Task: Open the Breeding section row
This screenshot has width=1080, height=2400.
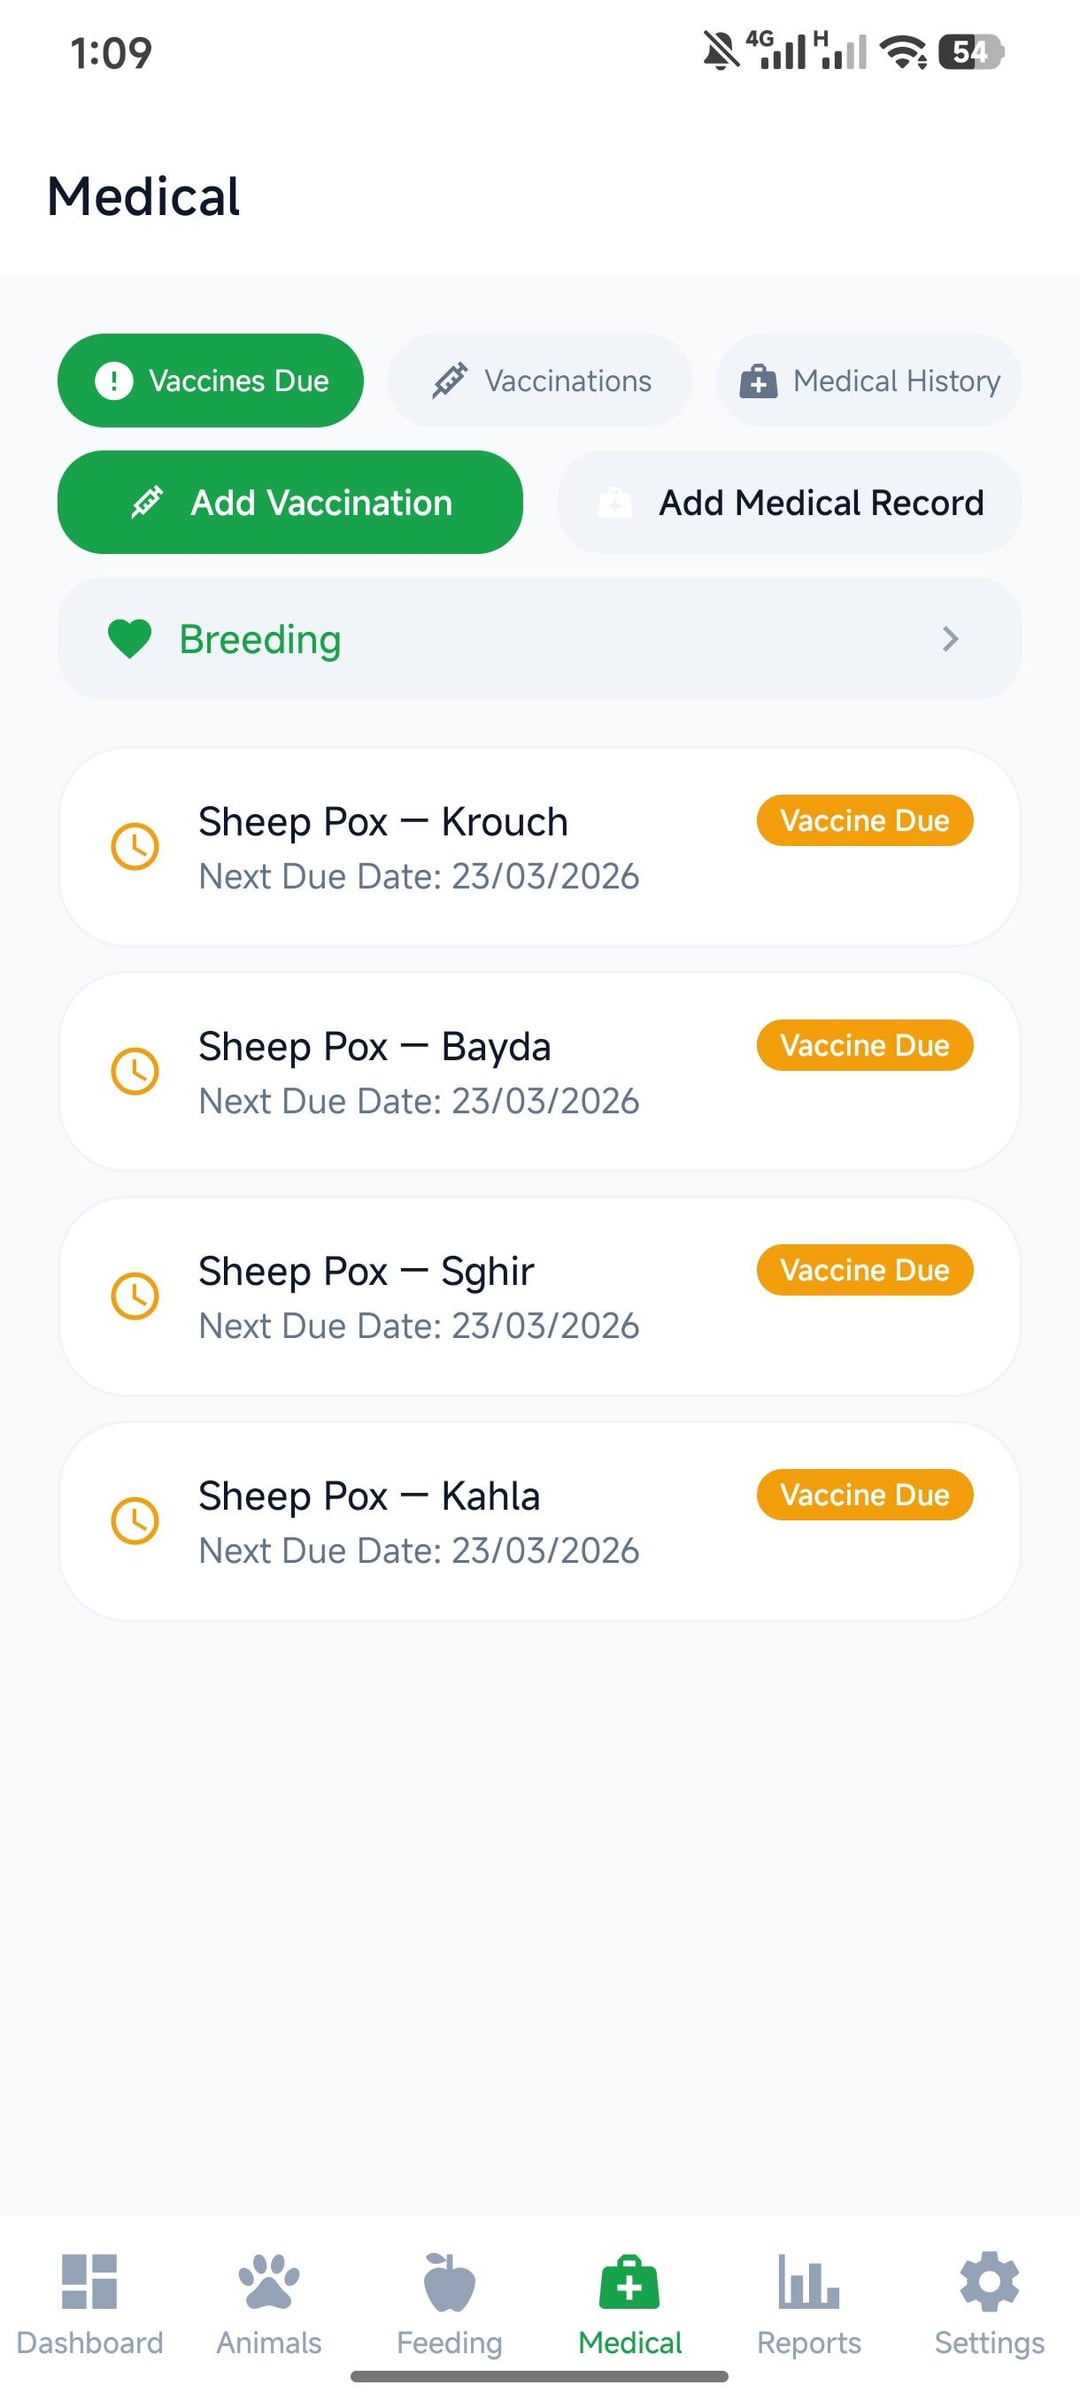Action: coord(540,638)
